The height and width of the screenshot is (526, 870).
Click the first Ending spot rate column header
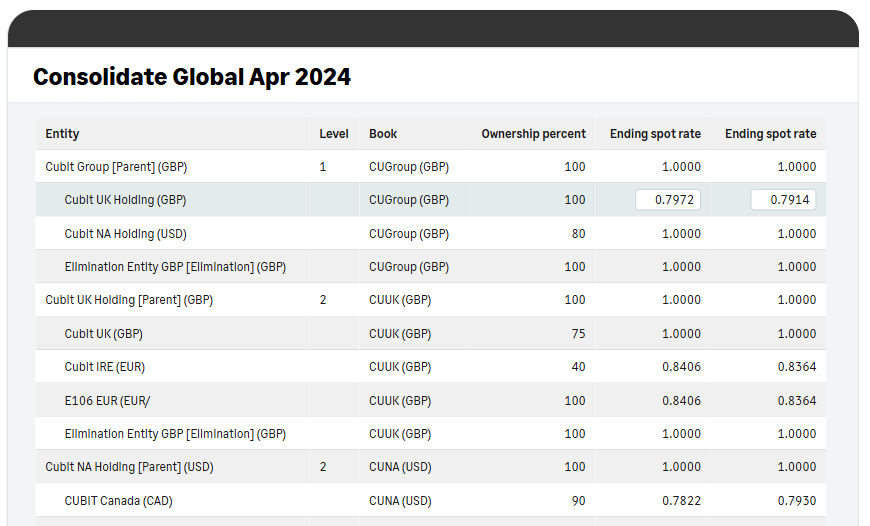point(655,134)
